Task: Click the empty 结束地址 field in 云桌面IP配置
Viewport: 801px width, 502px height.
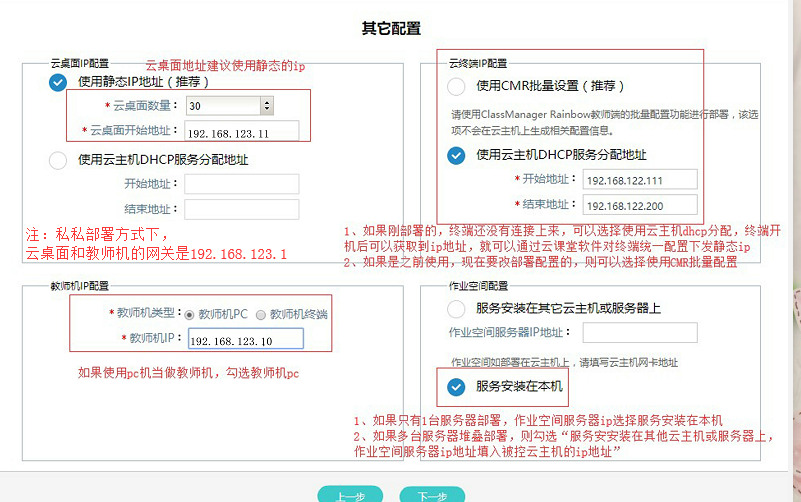Action: (241, 209)
